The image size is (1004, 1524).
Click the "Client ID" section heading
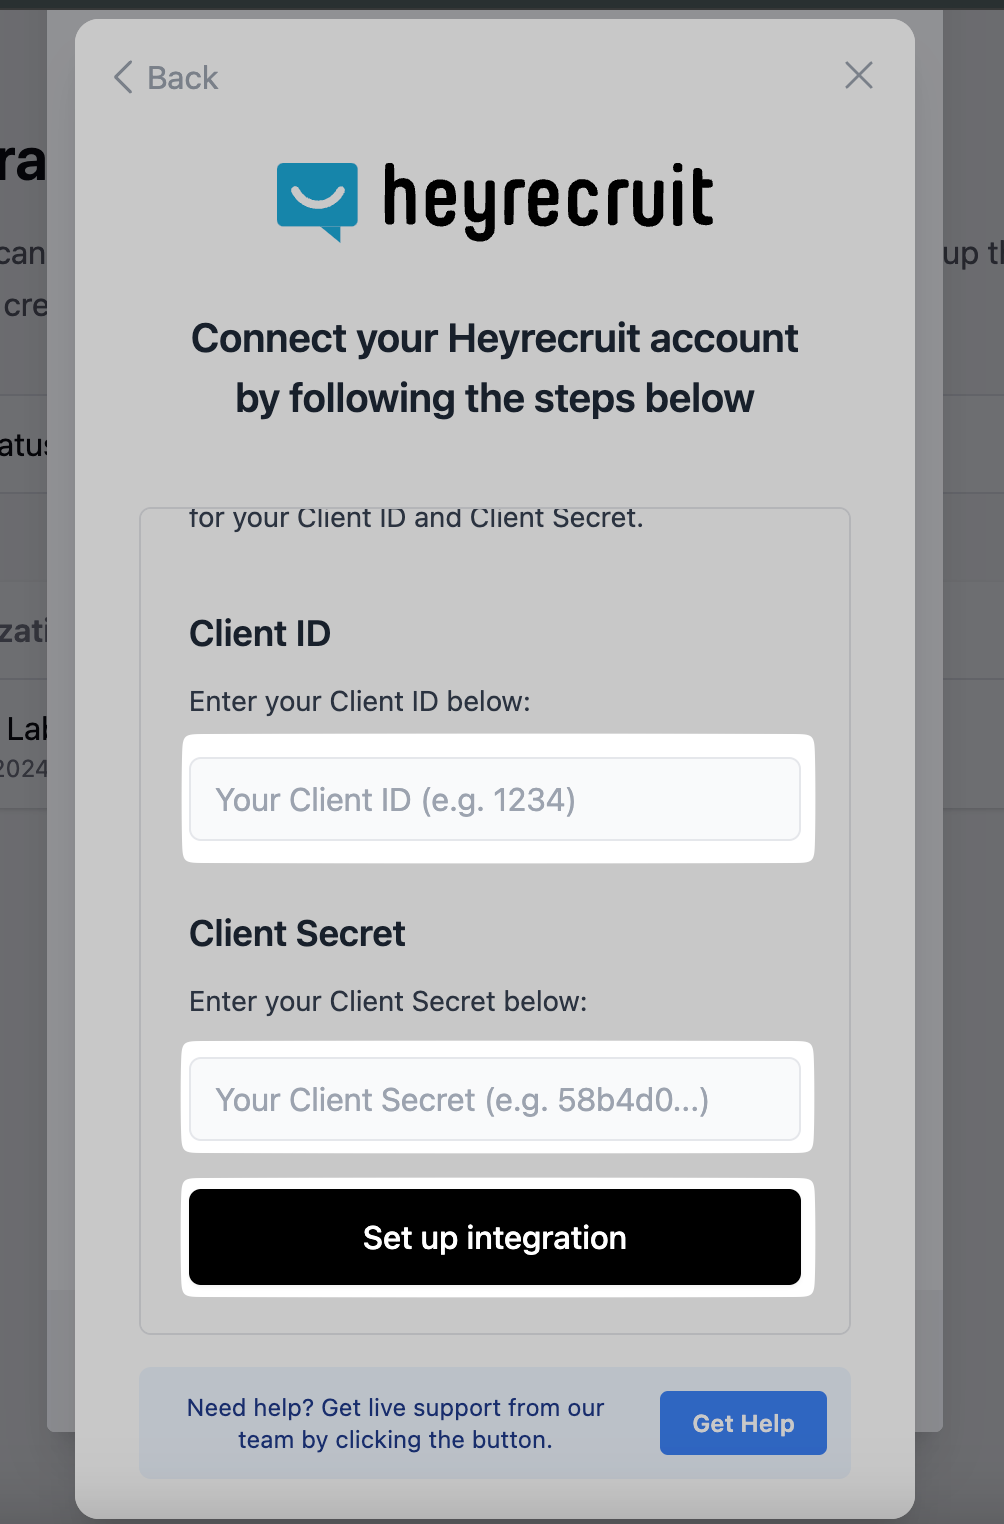[260, 634]
